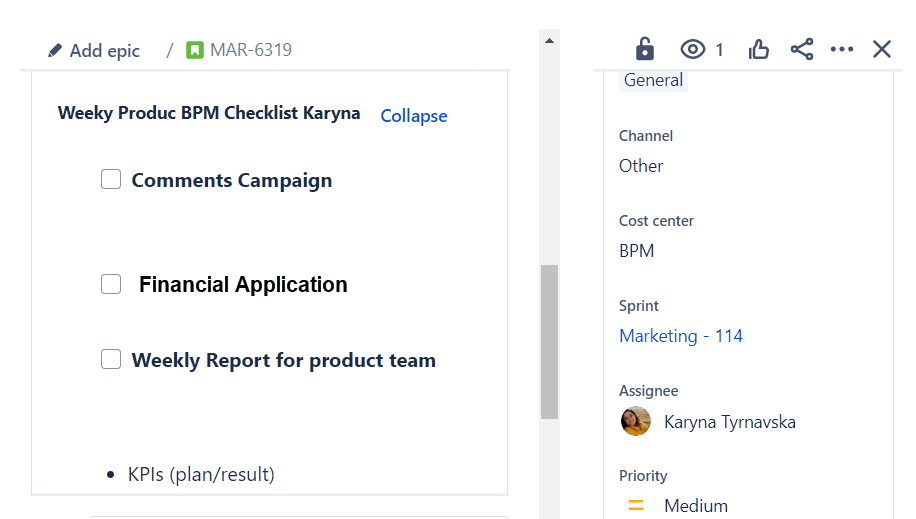Click the Priority field label
The height and width of the screenshot is (519, 916).
click(x=643, y=476)
